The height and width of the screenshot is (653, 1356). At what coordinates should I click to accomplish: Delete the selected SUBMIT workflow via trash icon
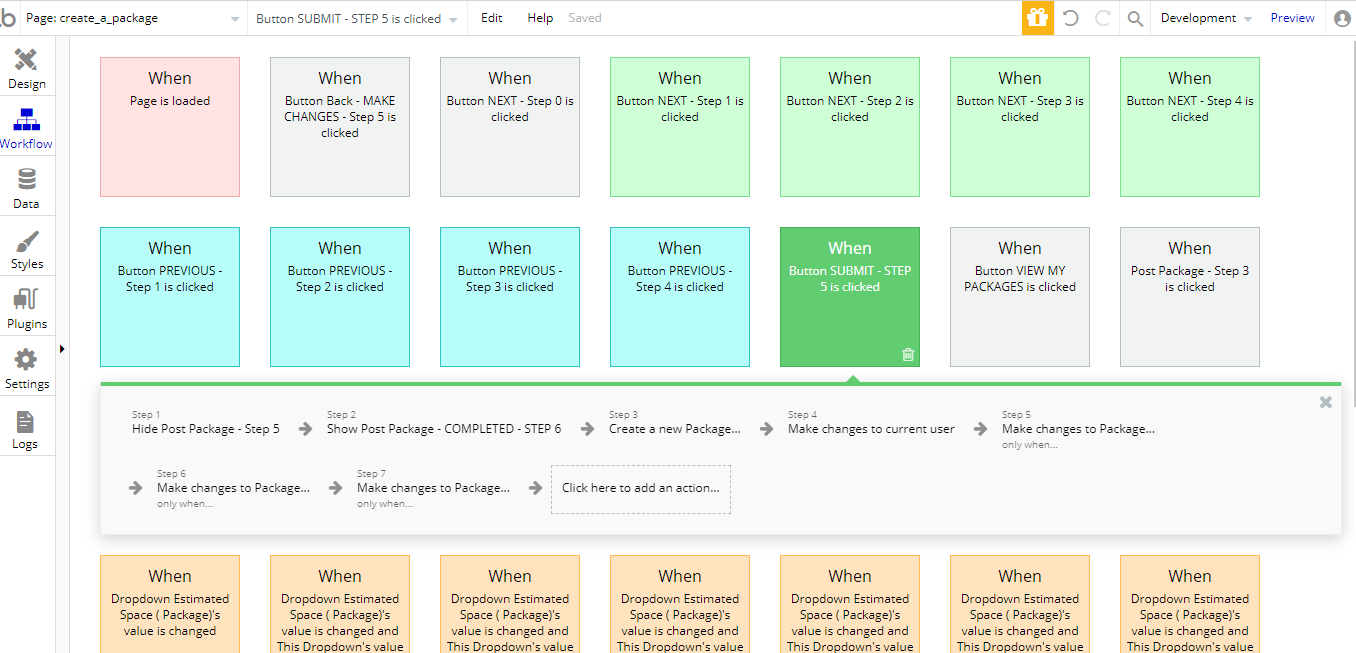pos(908,354)
